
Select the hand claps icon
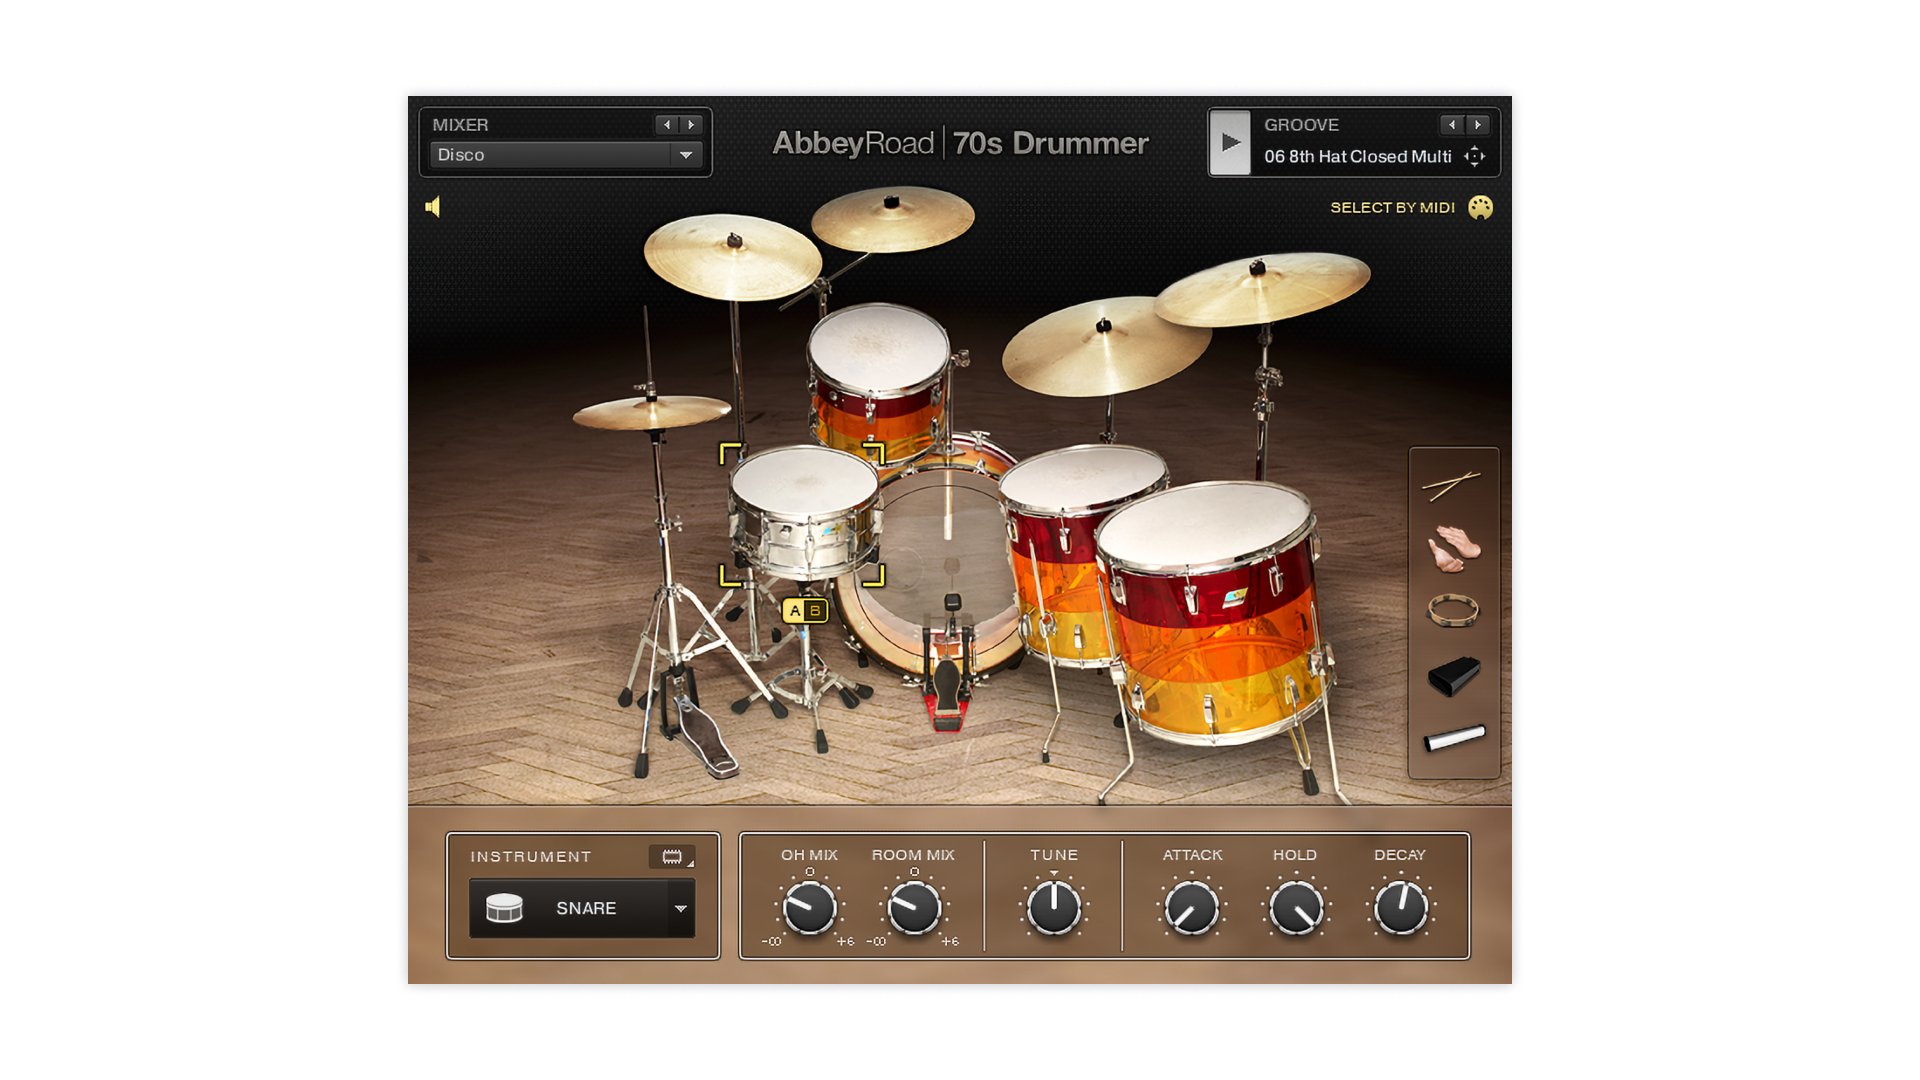1452,548
